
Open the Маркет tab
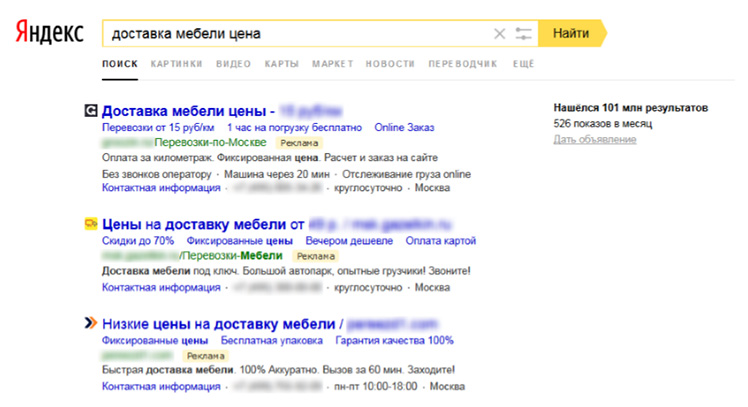click(x=332, y=64)
